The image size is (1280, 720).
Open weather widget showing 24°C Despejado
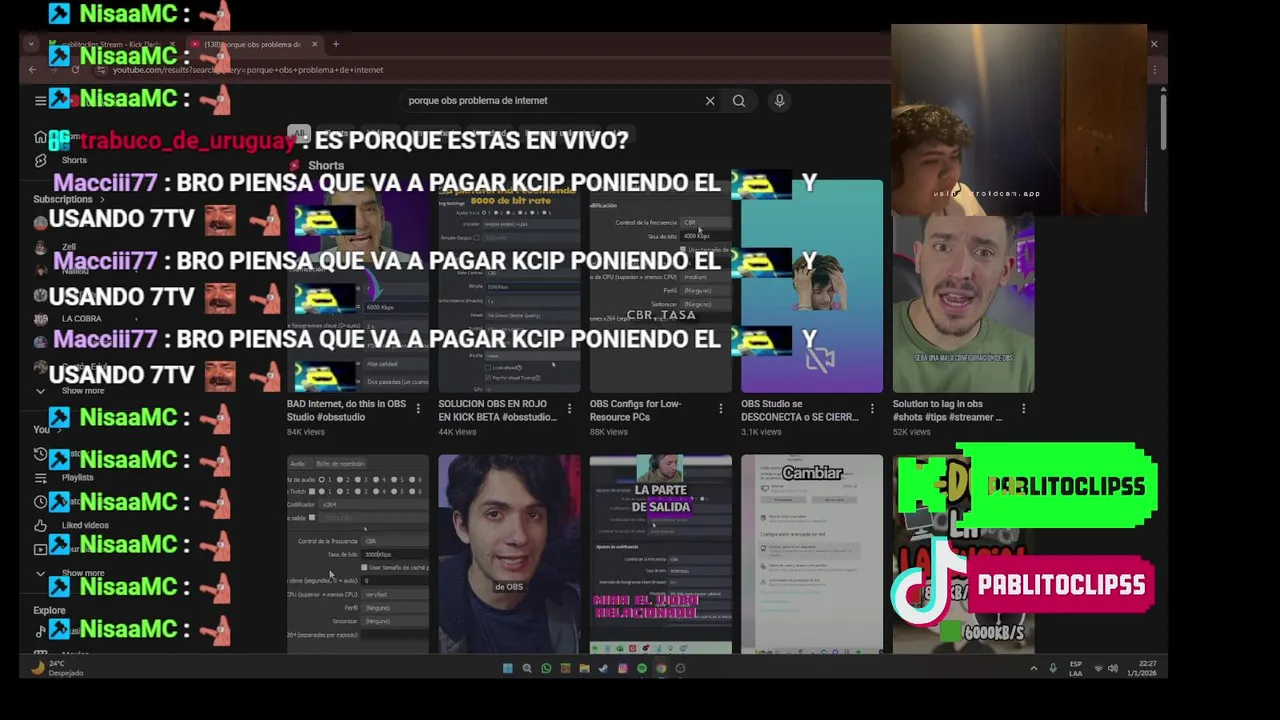[x=58, y=668]
